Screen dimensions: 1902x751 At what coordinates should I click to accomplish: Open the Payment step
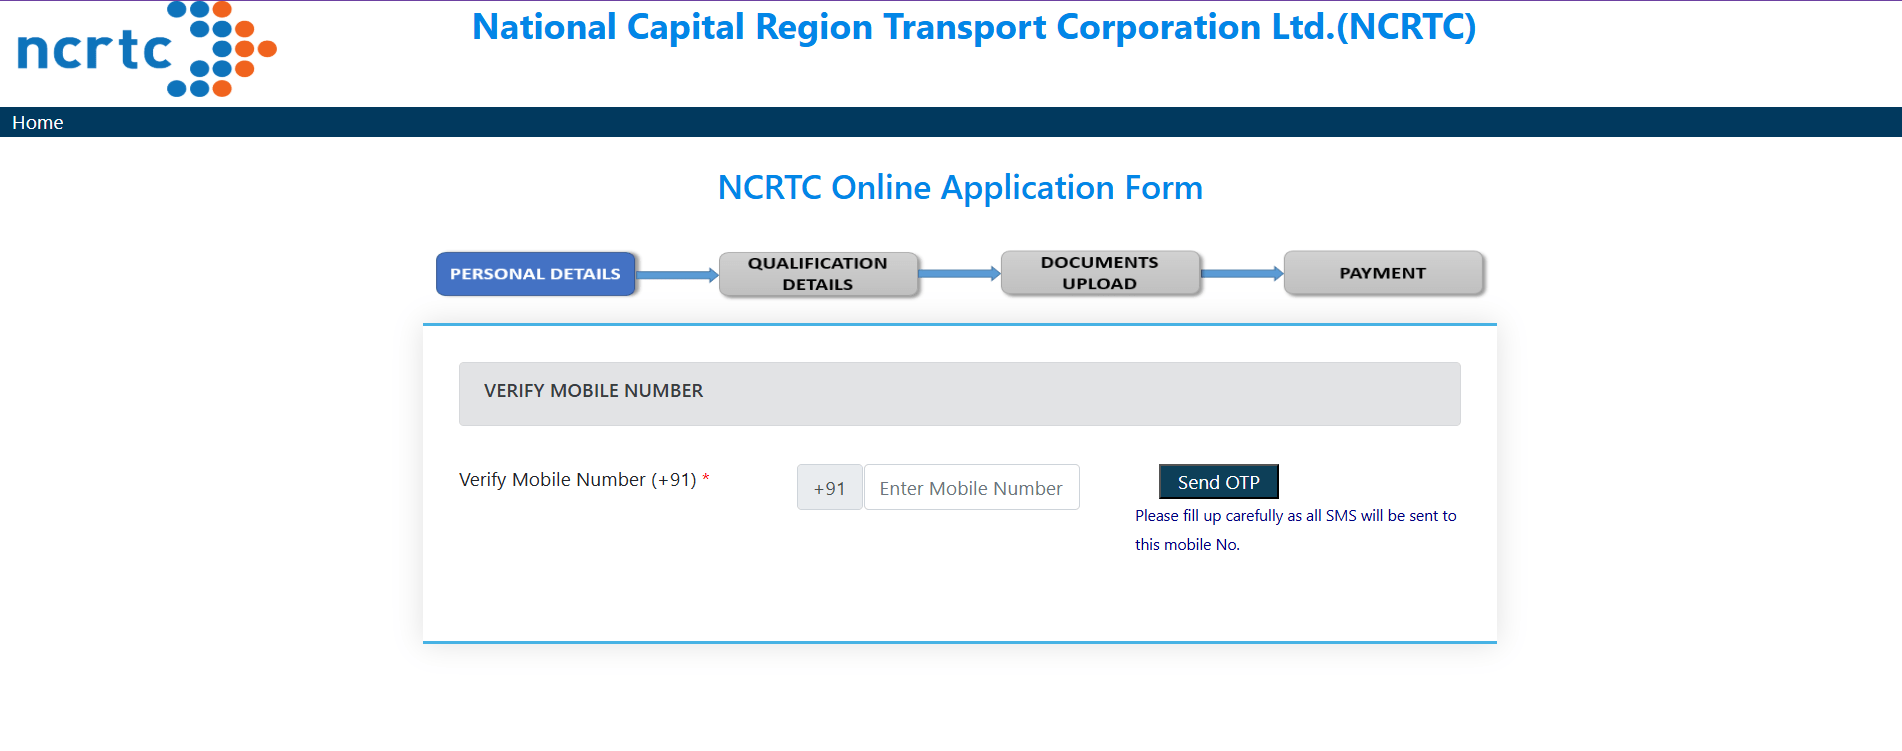click(1382, 273)
